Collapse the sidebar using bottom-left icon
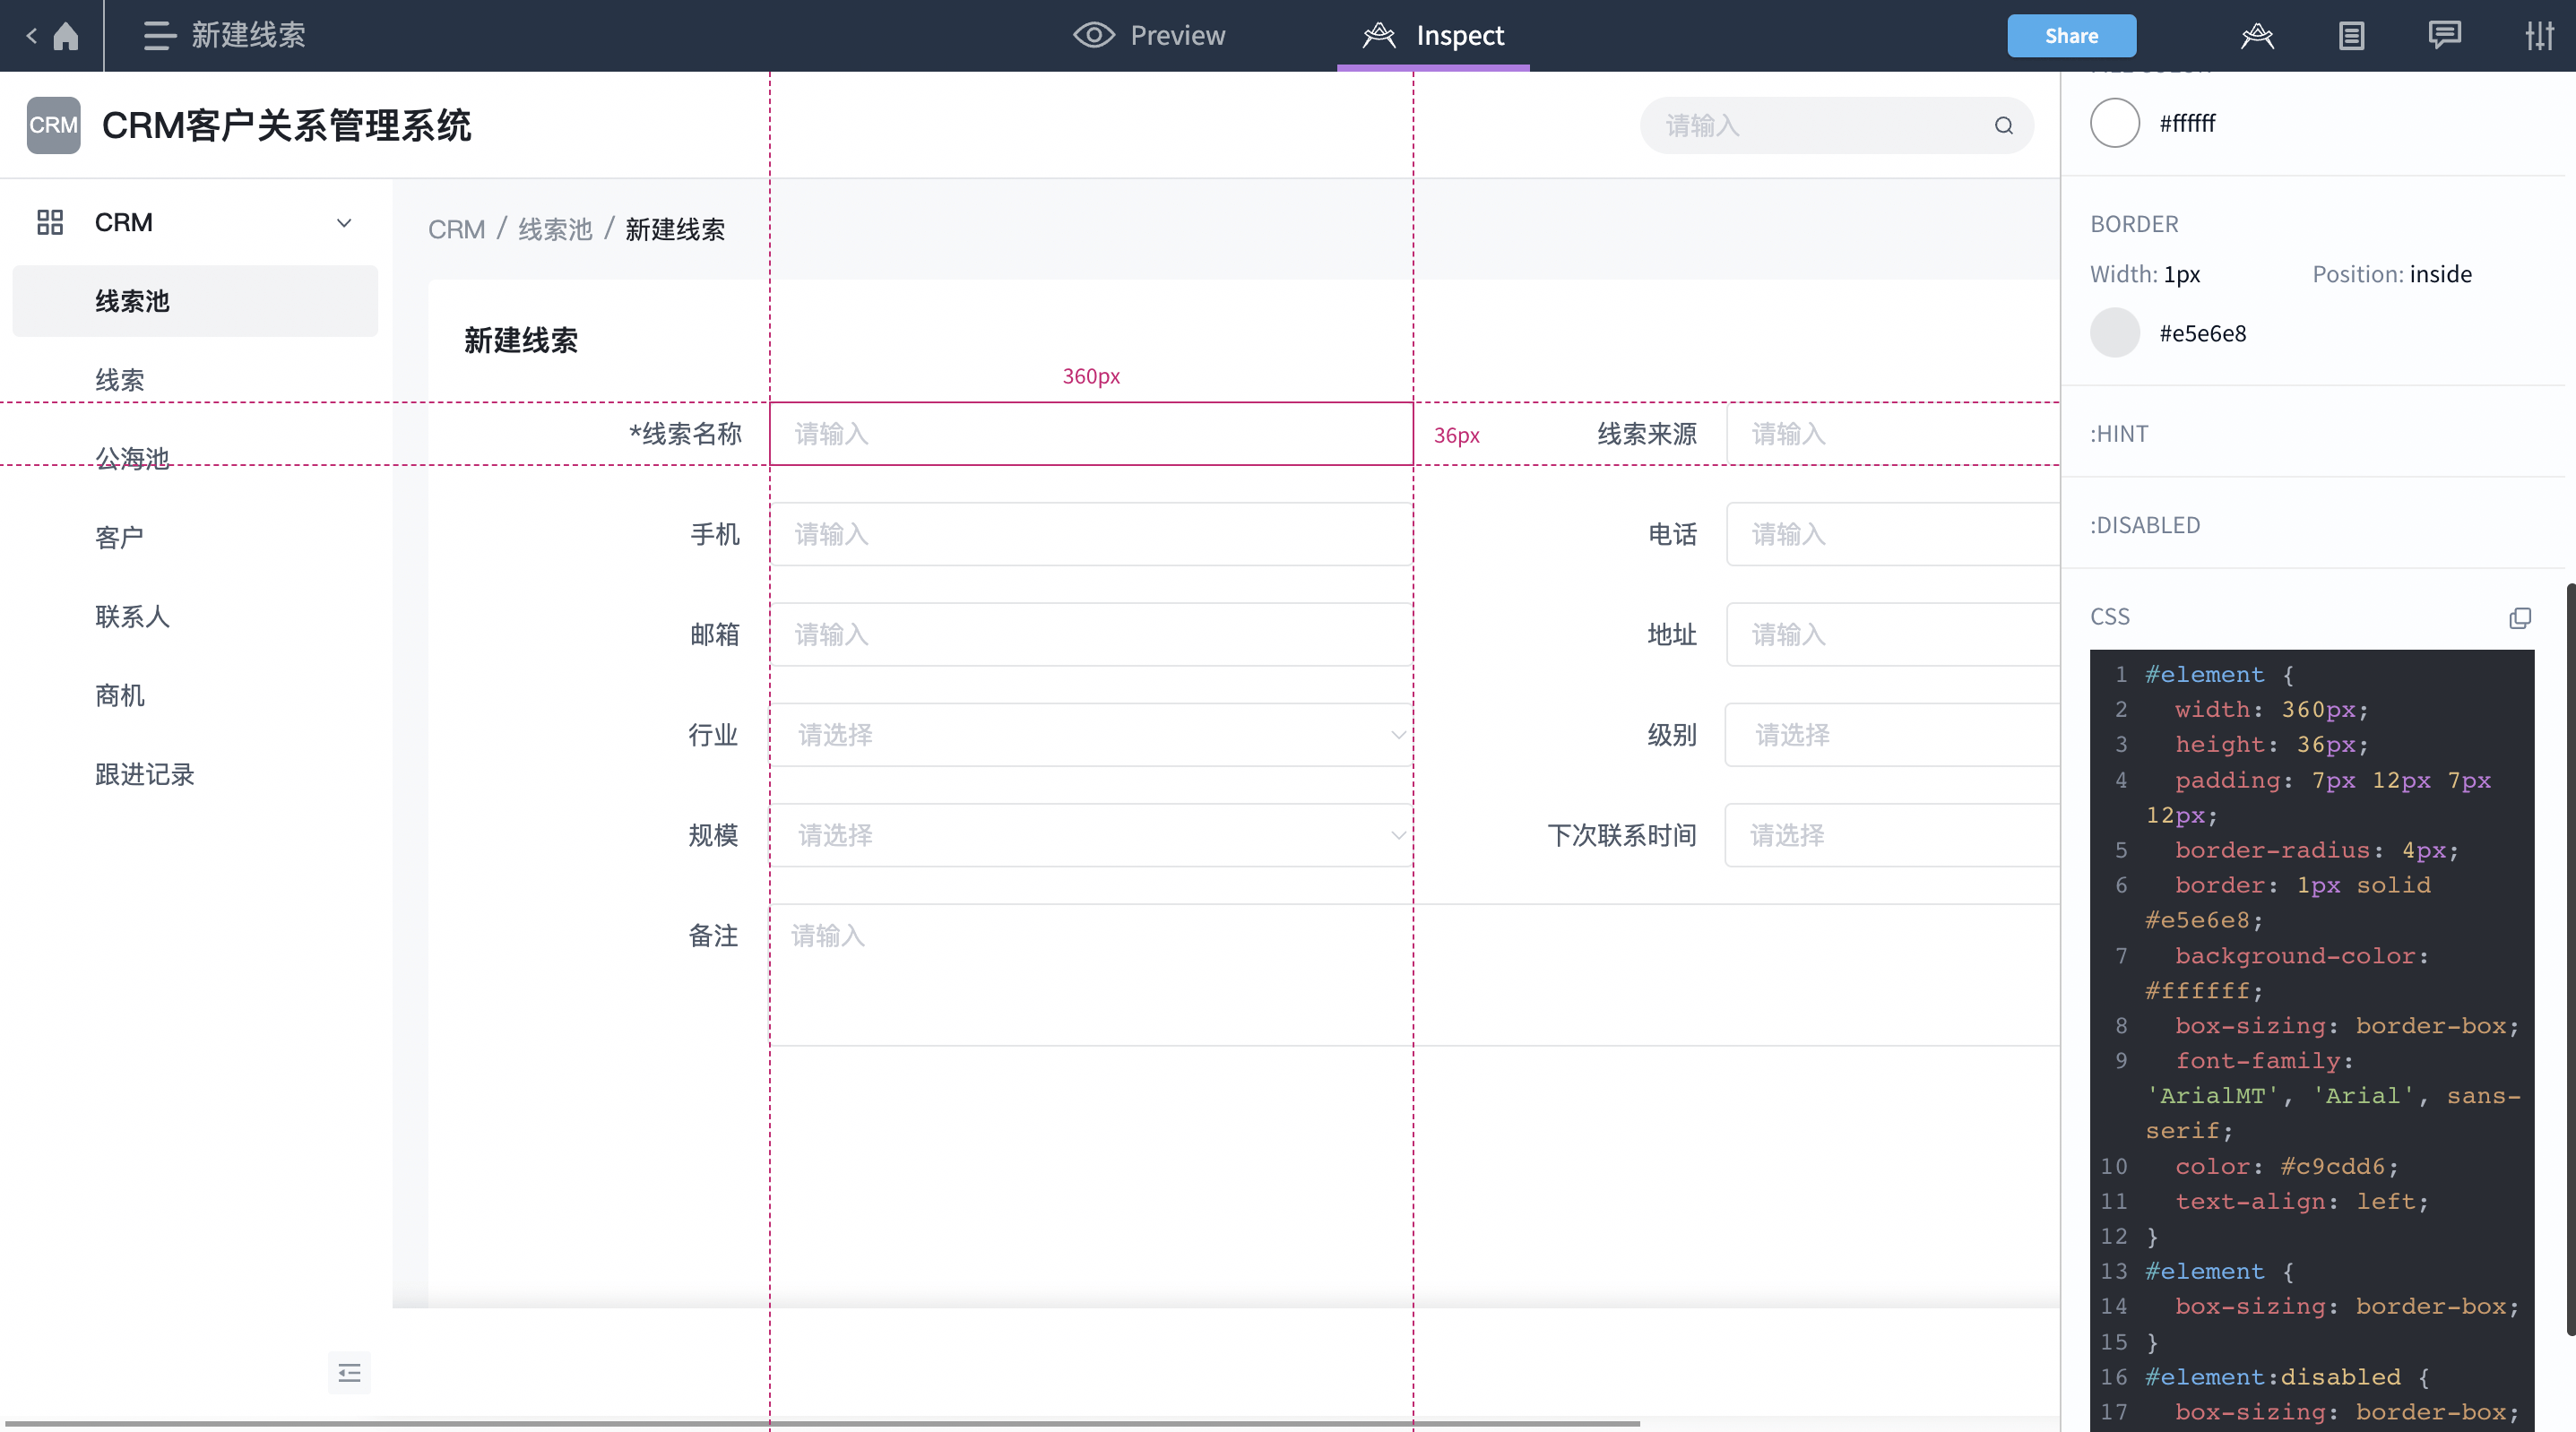Viewport: 2576px width, 1432px height. [348, 1372]
